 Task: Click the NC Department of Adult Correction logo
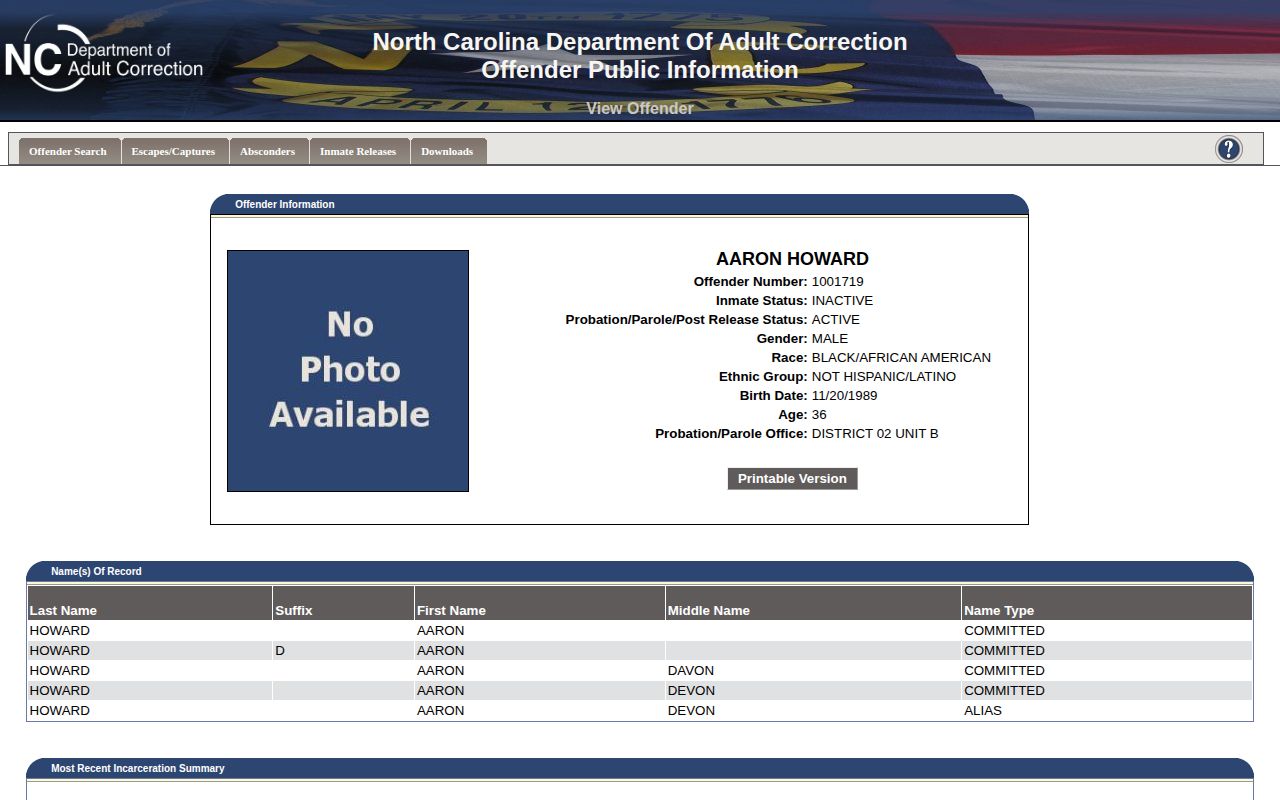click(104, 59)
